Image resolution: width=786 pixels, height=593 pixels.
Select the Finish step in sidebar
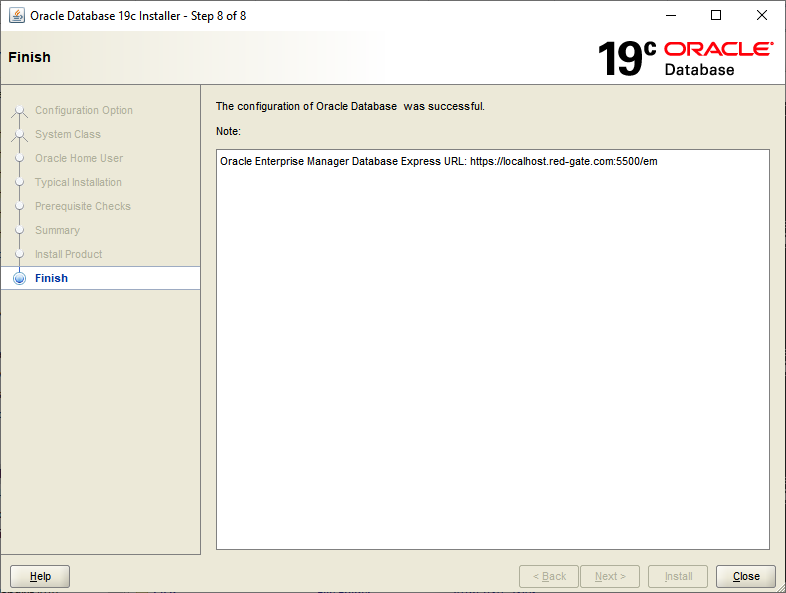tap(100, 278)
